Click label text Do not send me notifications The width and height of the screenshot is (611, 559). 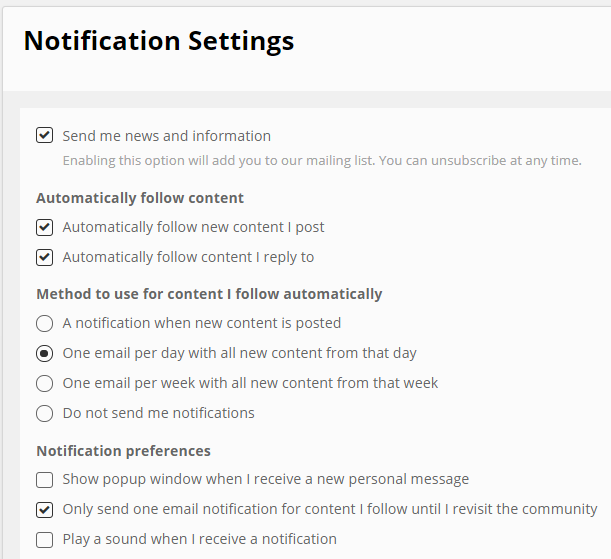point(159,413)
